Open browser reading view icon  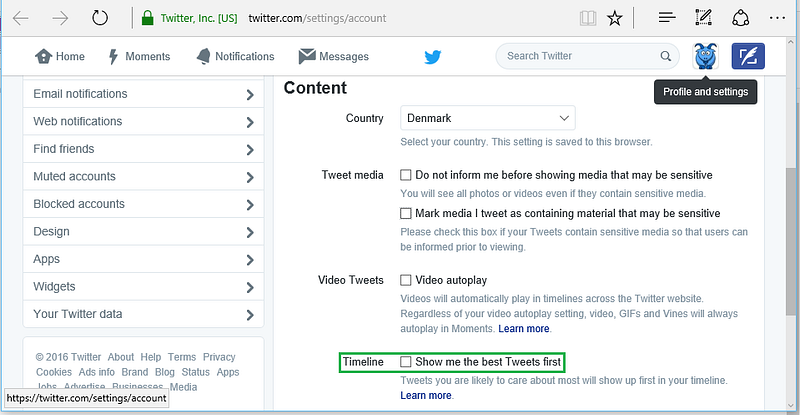[x=588, y=19]
